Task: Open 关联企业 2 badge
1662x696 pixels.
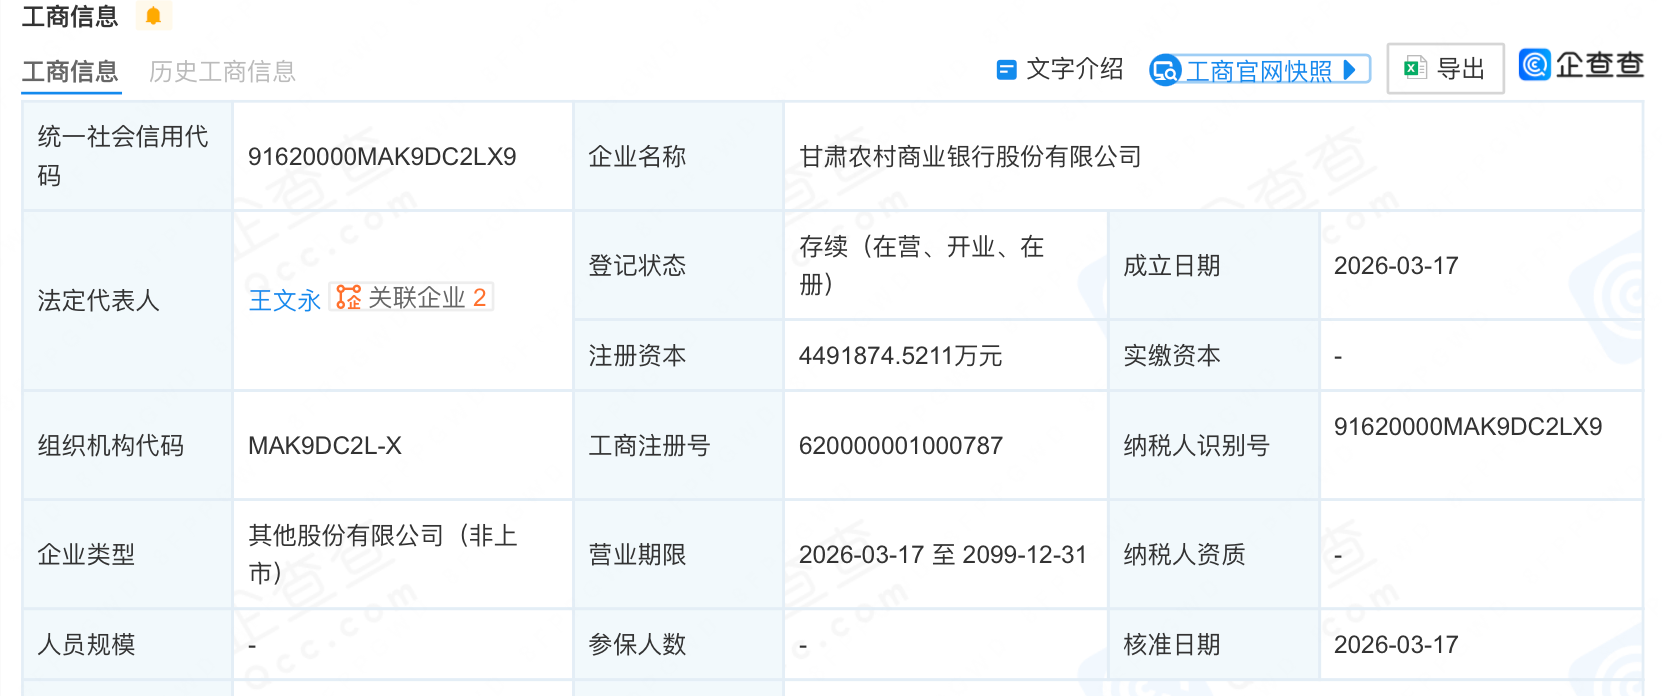Action: pos(412,297)
